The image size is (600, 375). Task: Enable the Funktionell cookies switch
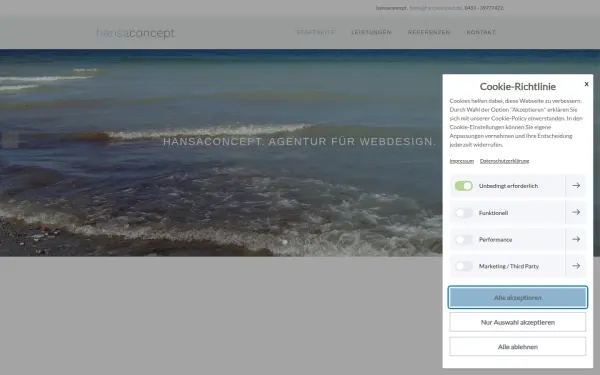(x=463, y=213)
